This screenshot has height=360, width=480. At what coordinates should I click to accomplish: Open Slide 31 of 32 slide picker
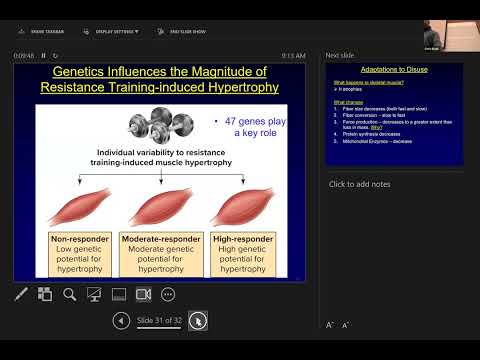tap(159, 321)
